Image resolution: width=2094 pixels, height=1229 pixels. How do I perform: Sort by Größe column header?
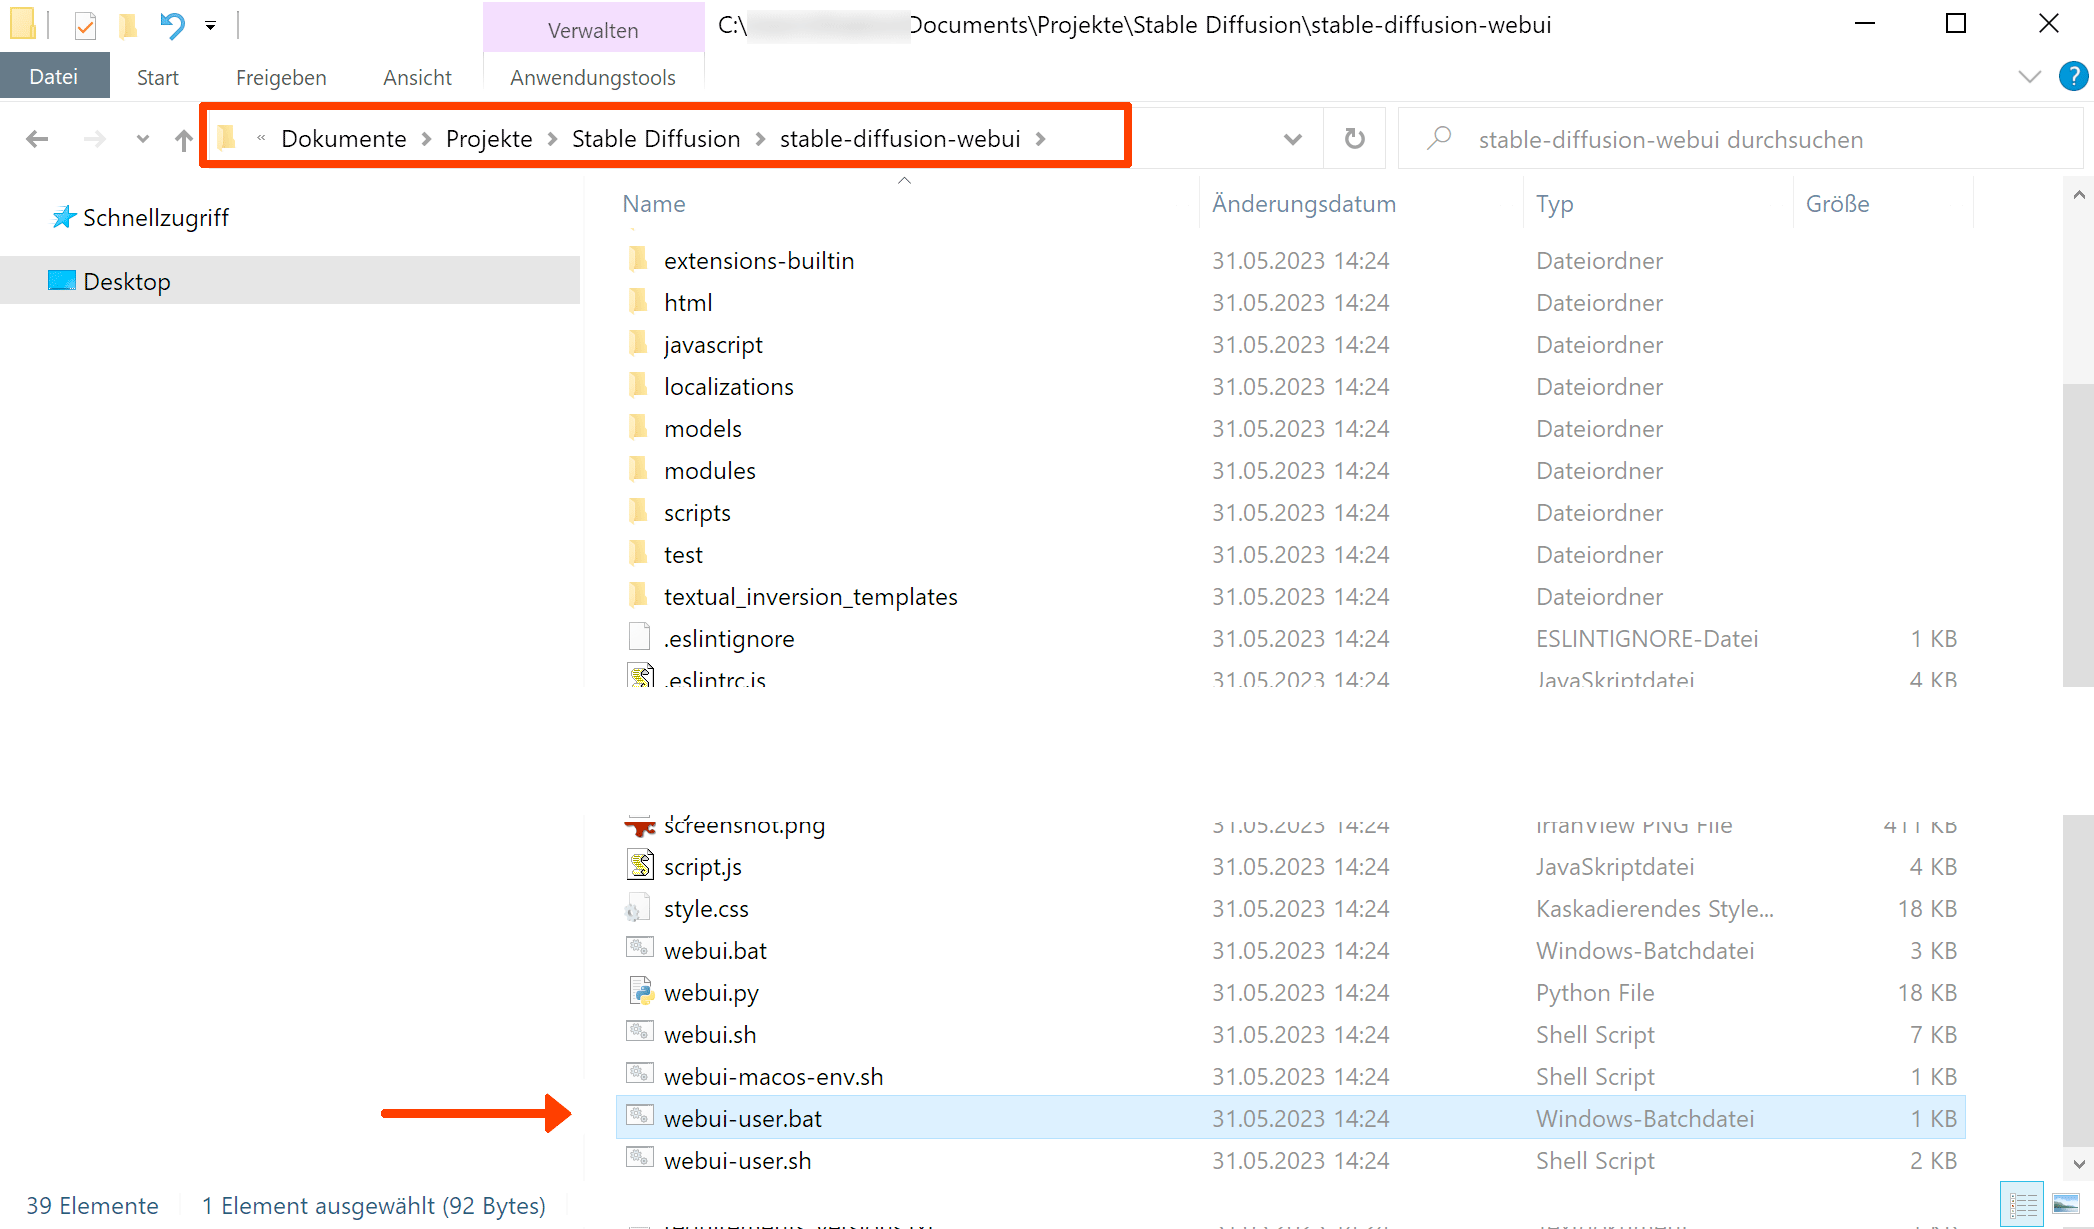coord(1838,203)
